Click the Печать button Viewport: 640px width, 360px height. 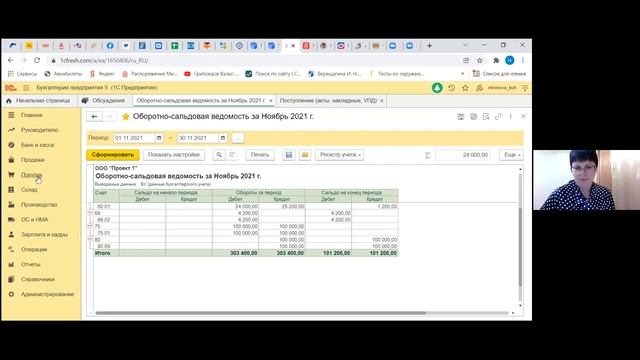(x=260, y=155)
